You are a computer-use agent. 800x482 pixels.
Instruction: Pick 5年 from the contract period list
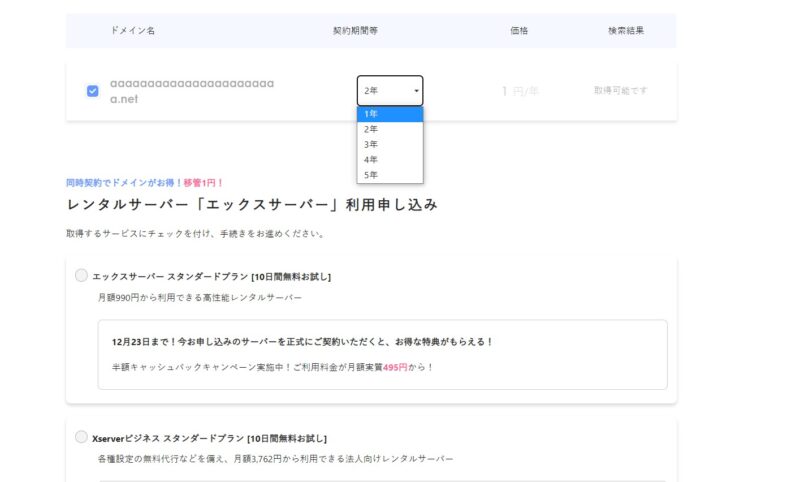click(x=390, y=175)
